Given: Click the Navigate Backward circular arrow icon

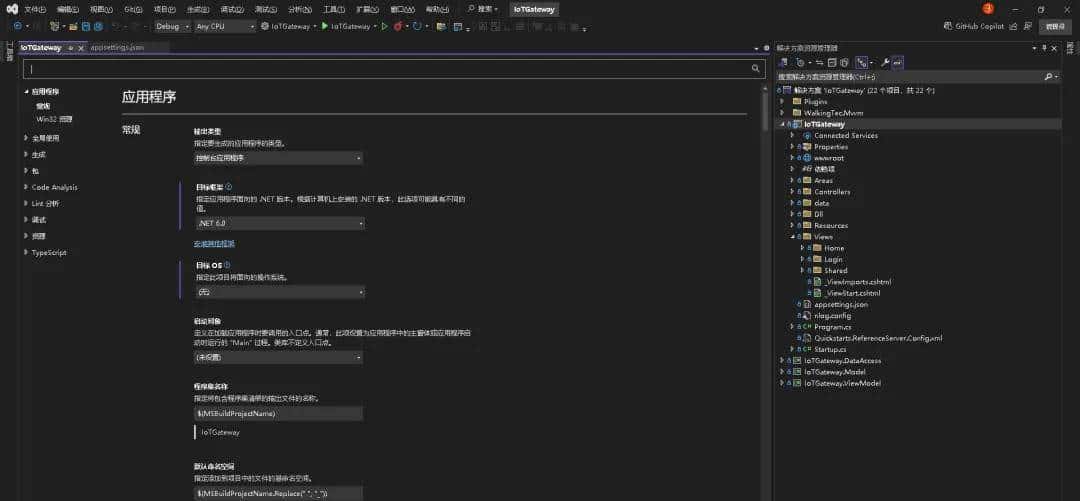Looking at the screenshot, I should coord(17,26).
